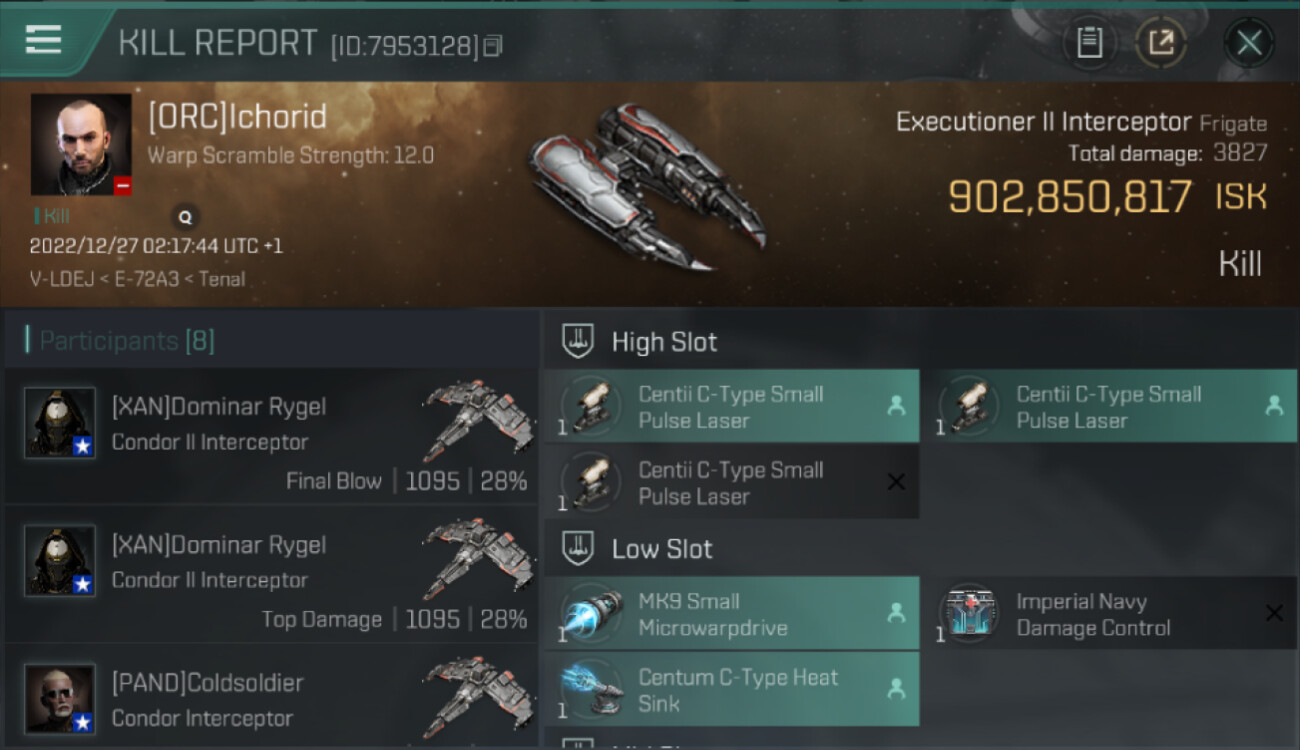1300x750 pixels.
Task: Click the Q search icon under portrait
Action: tap(185, 216)
